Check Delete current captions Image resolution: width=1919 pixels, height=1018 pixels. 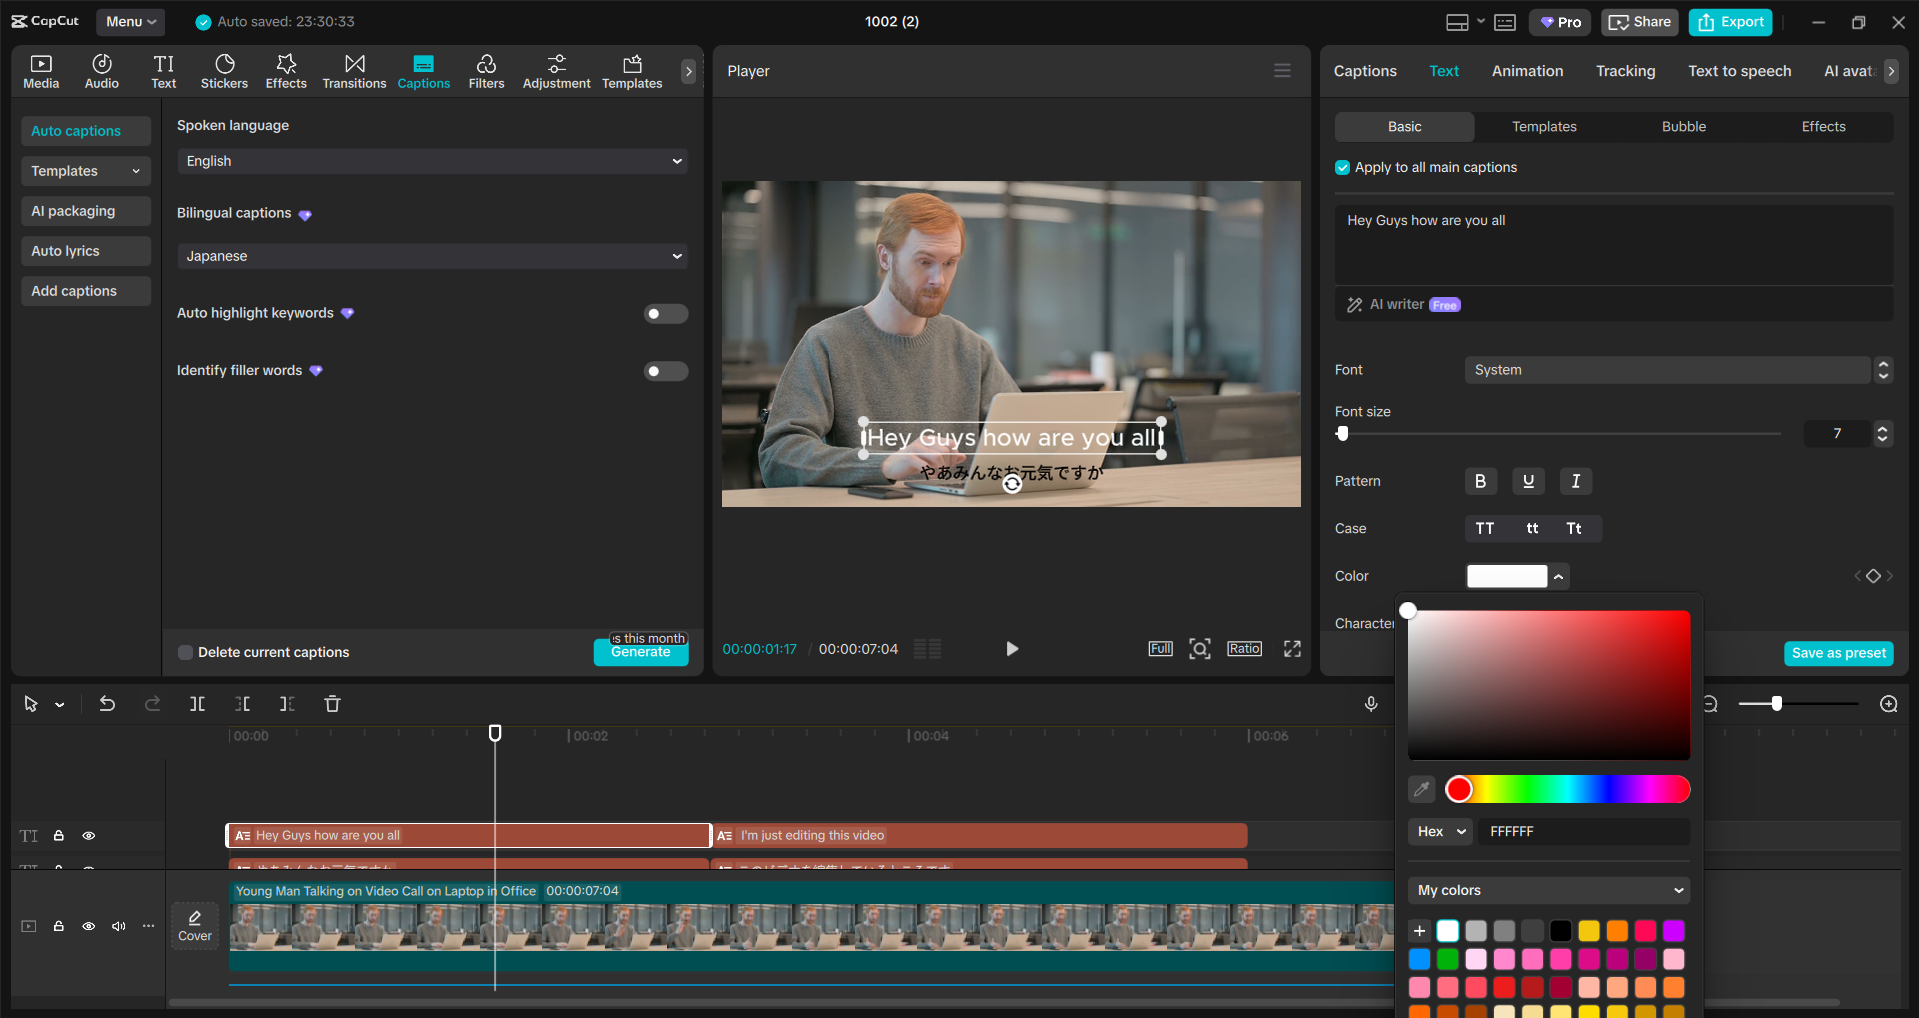(185, 652)
